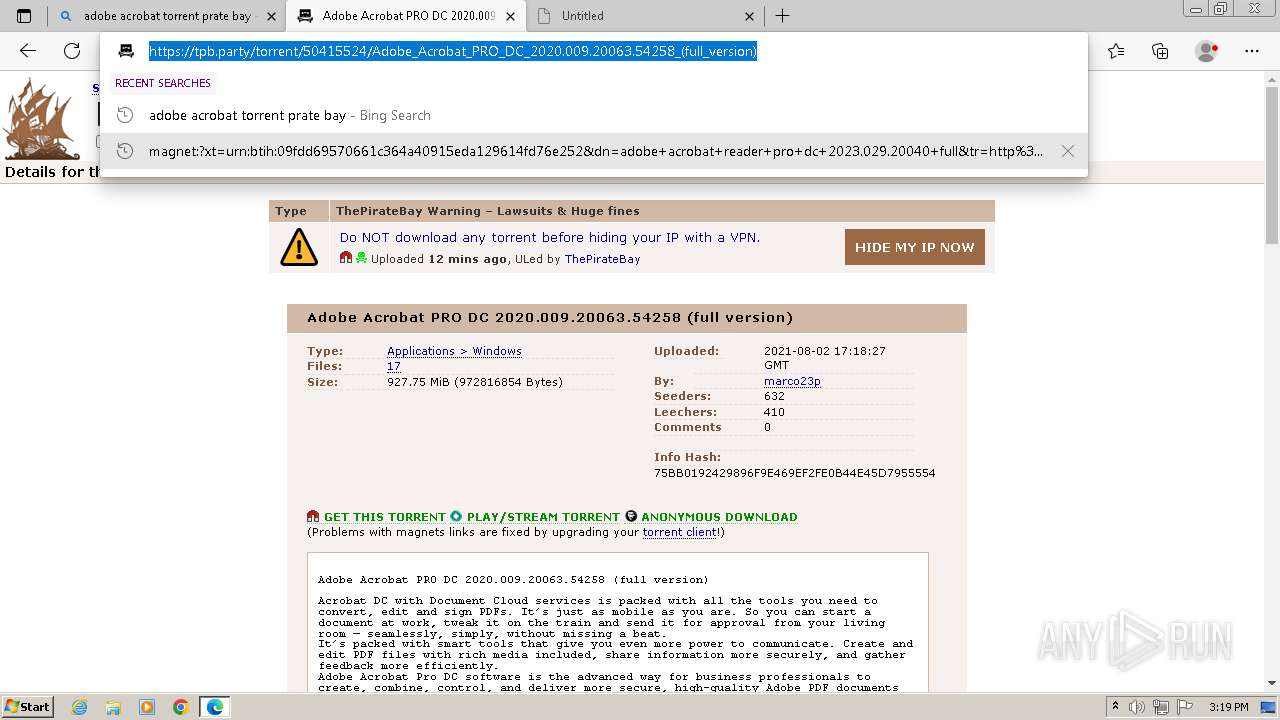Click the seeders count 632
1280x720 pixels.
tap(774, 396)
